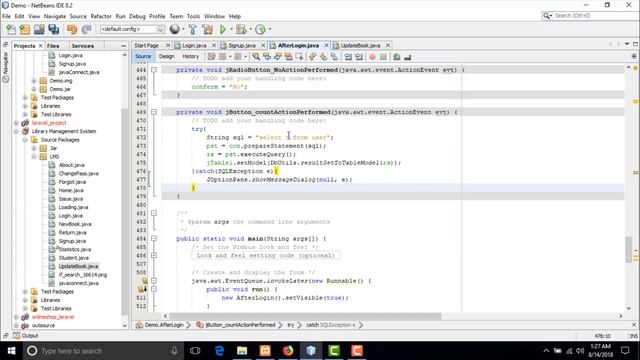640x360 pixels.
Task: Click the Undo arrow icon
Action: 72,29
